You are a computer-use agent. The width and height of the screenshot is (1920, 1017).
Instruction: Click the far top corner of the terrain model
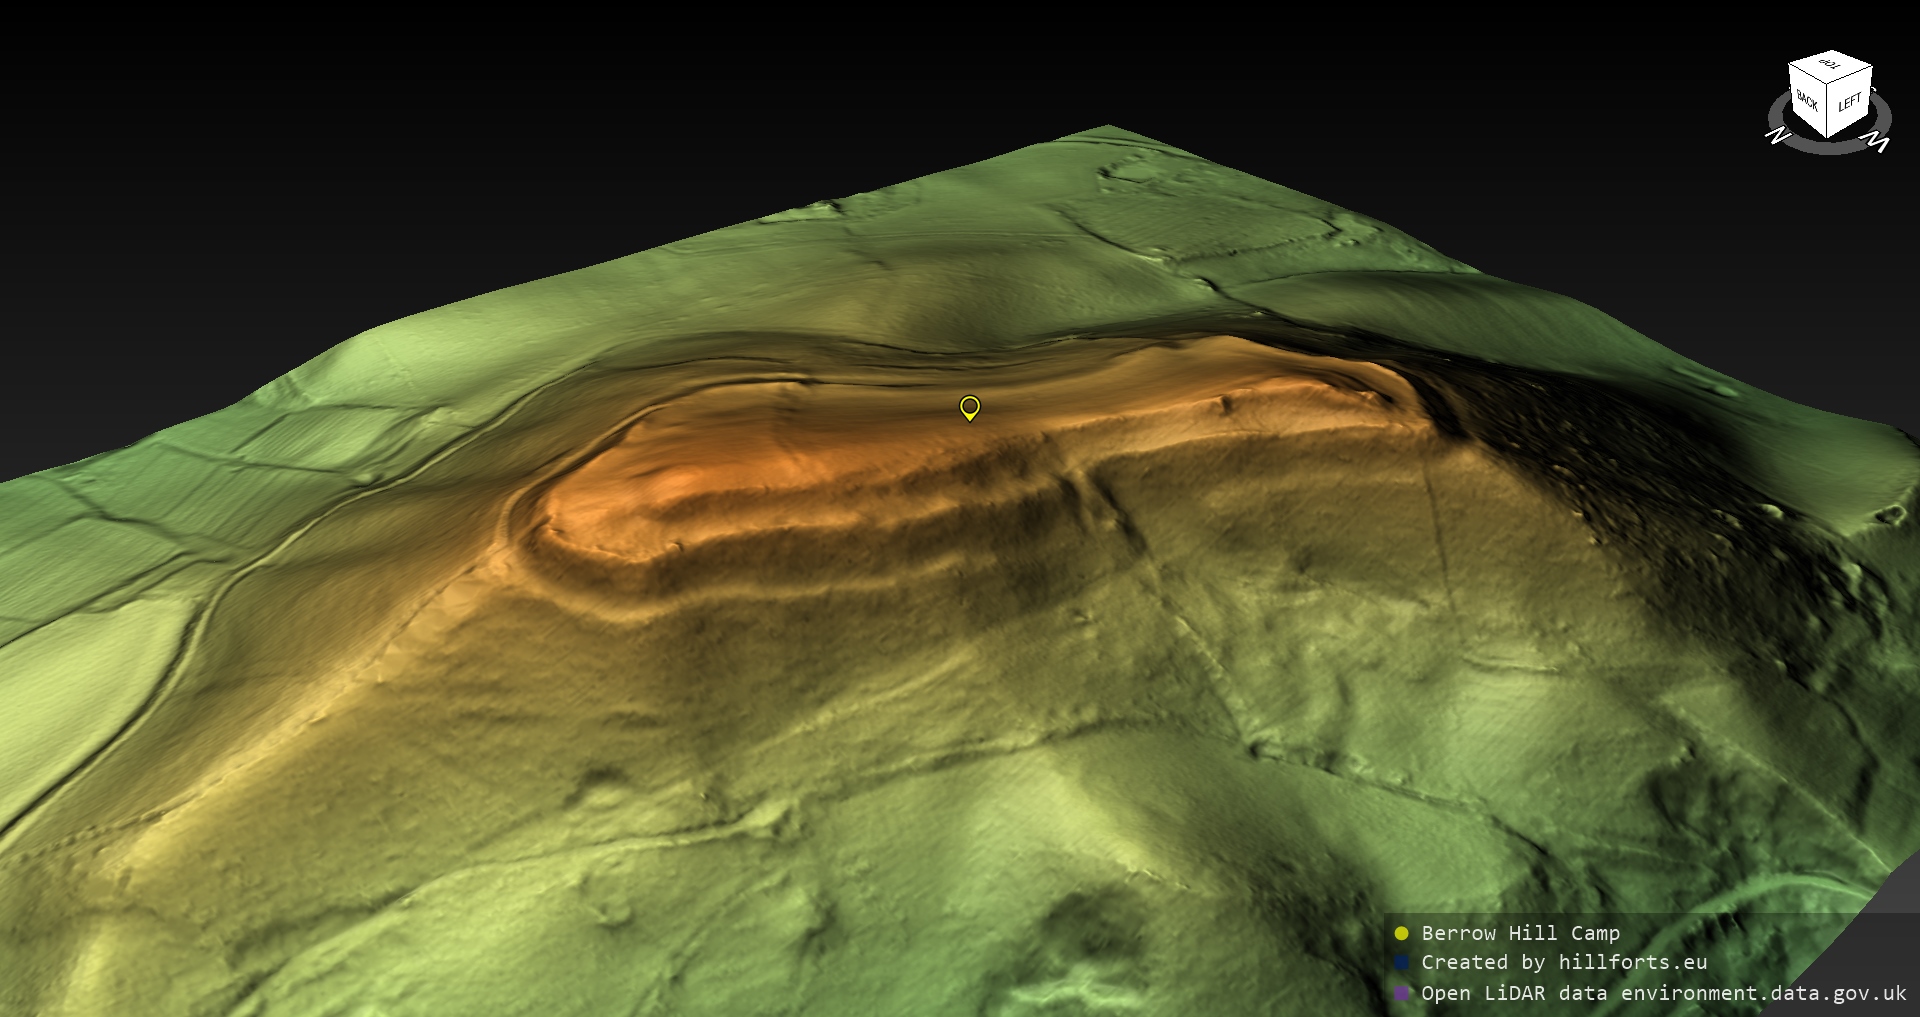(x=1108, y=127)
